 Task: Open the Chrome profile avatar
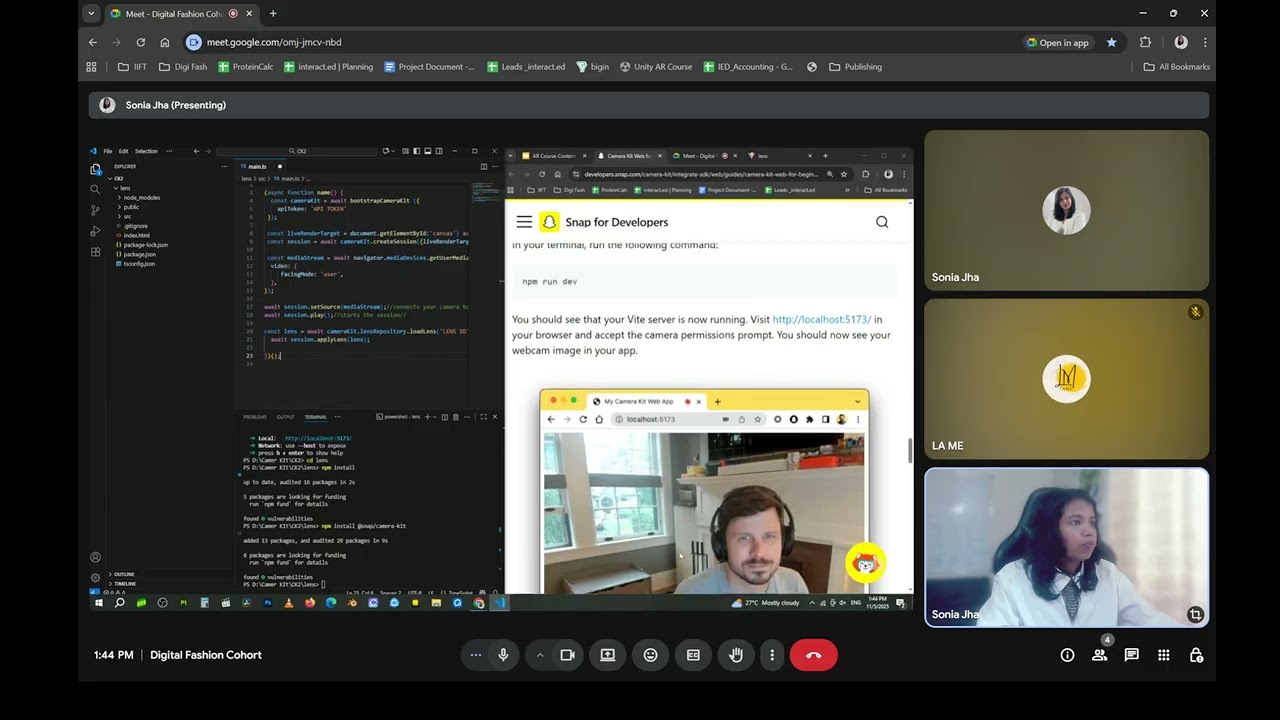pyautogui.click(x=1181, y=42)
